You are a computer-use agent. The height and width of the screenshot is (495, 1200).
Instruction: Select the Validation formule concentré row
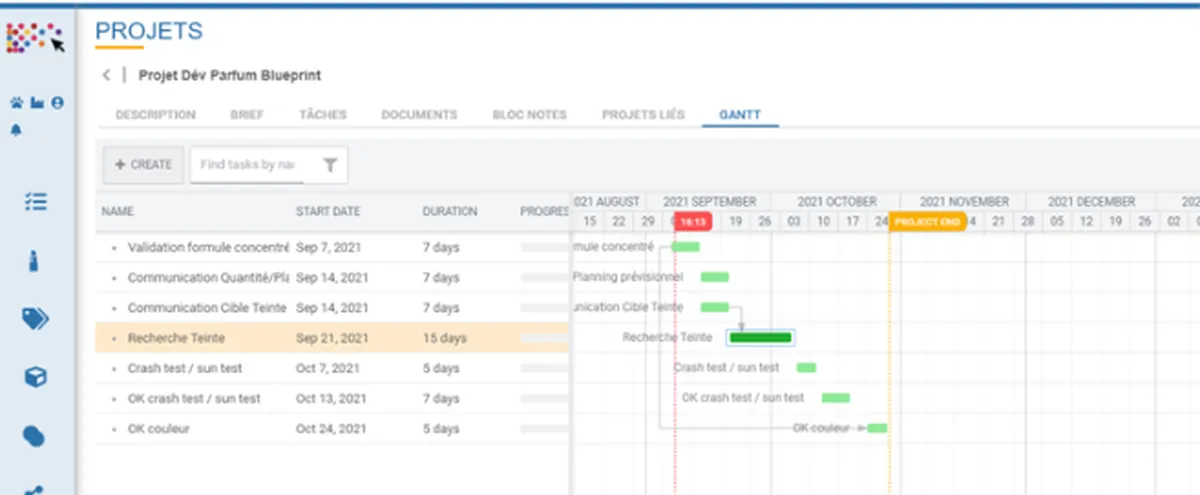[x=332, y=247]
